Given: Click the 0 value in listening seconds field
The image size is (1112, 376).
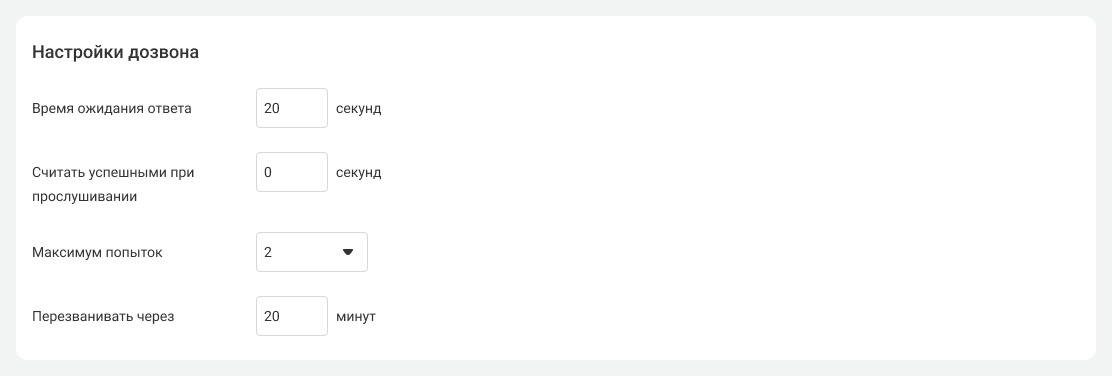Looking at the screenshot, I should tap(268, 172).
